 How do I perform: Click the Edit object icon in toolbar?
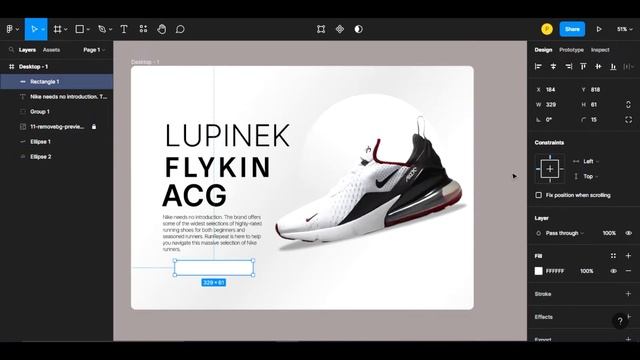[321, 29]
